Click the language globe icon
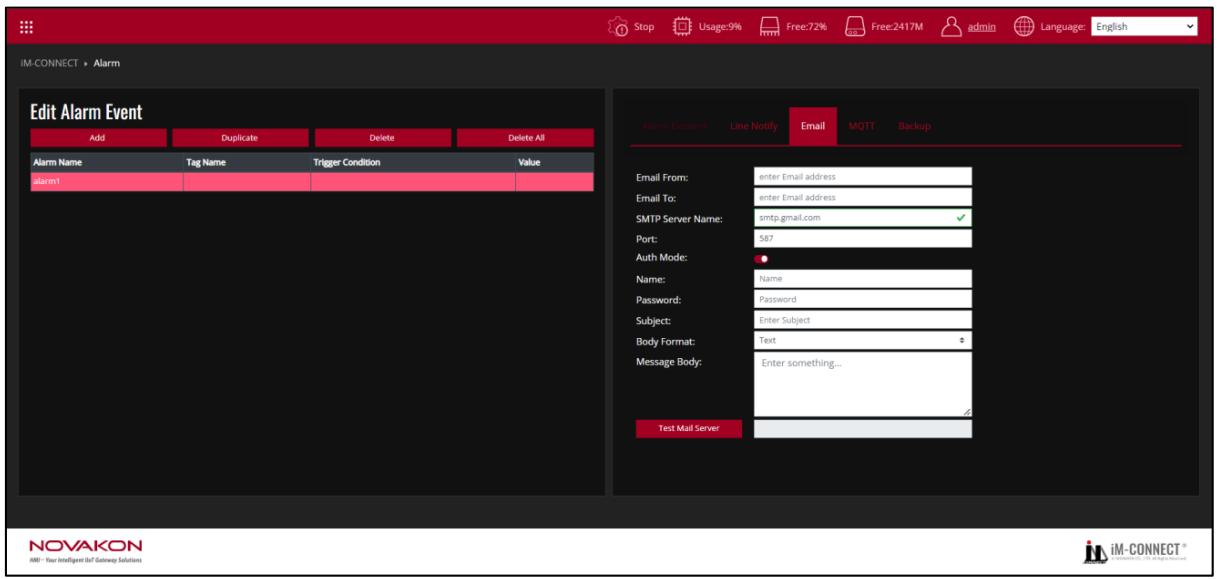Viewport: 1217px width, 579px height. [x=1024, y=27]
